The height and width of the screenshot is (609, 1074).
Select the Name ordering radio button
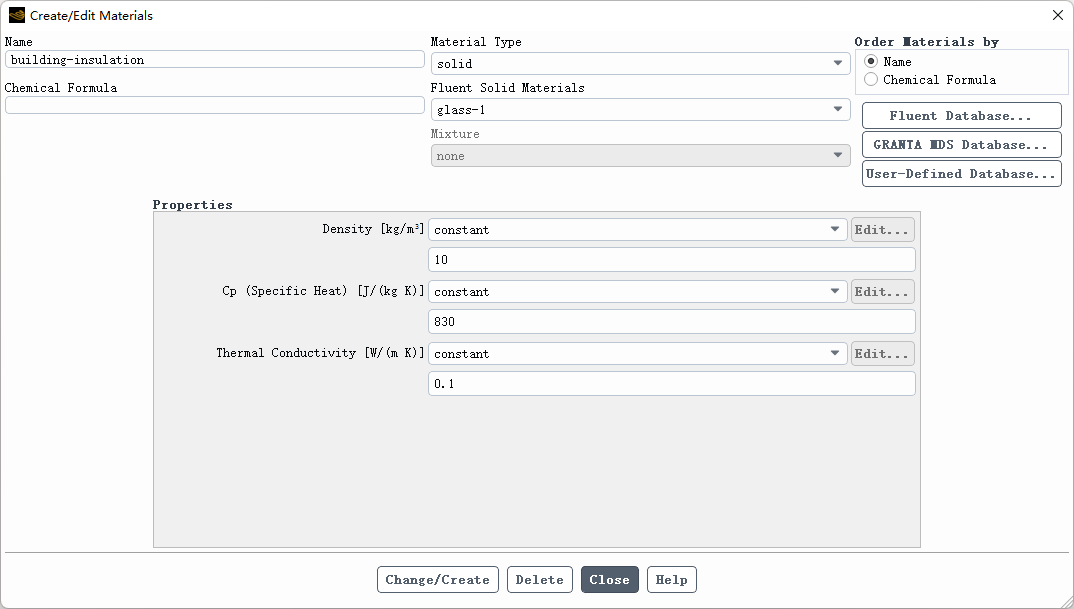[x=871, y=62]
